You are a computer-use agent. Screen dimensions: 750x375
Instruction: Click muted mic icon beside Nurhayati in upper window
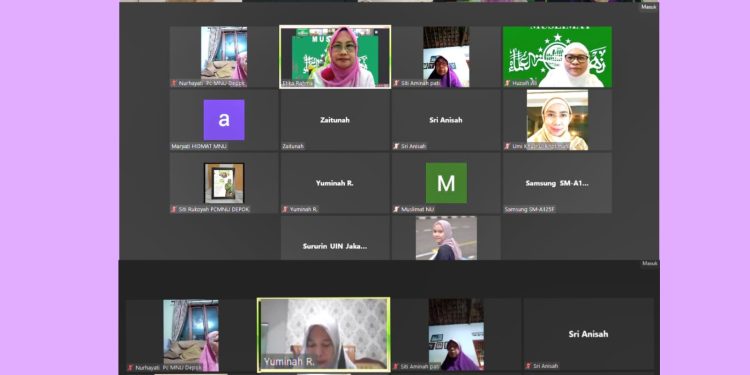pos(174,83)
